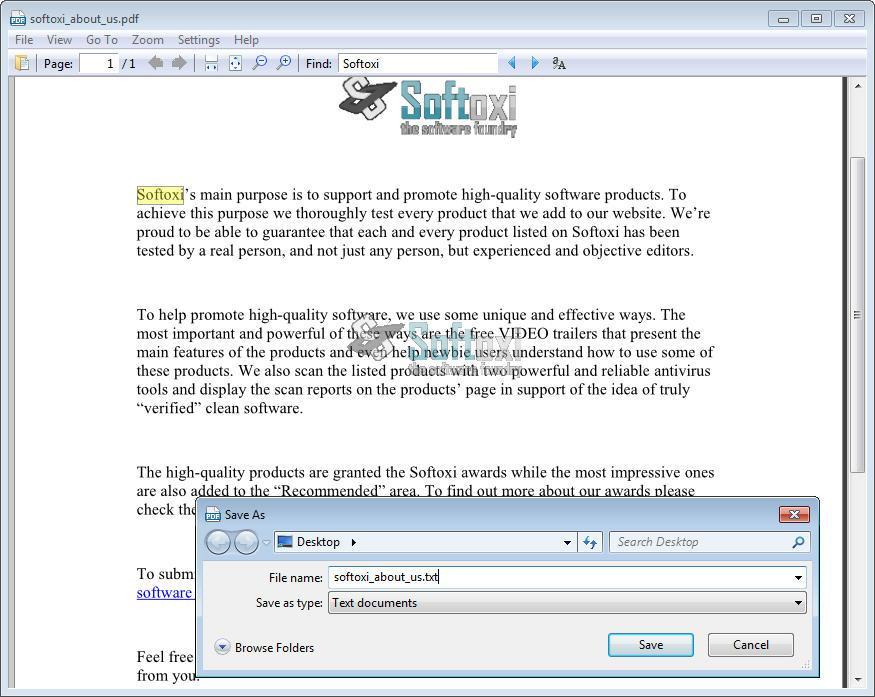Minimize the PDF viewer window
This screenshot has width=875, height=697.
pyautogui.click(x=783, y=19)
